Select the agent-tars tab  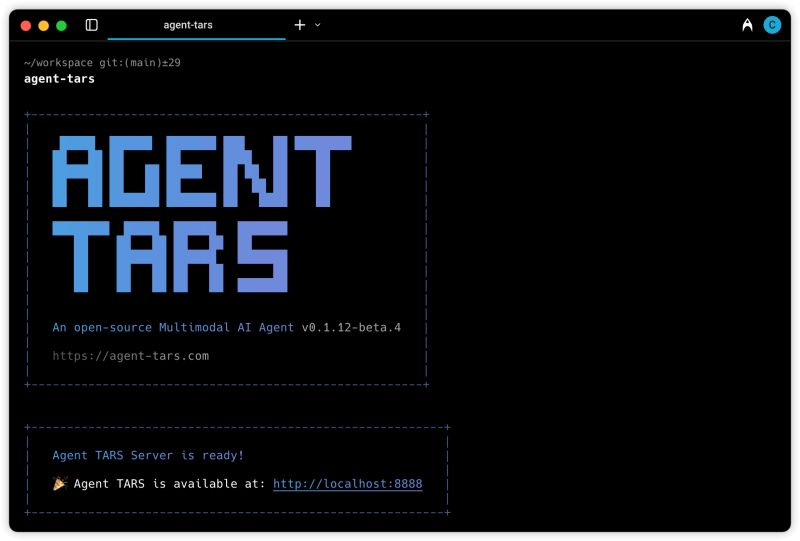click(x=196, y=25)
